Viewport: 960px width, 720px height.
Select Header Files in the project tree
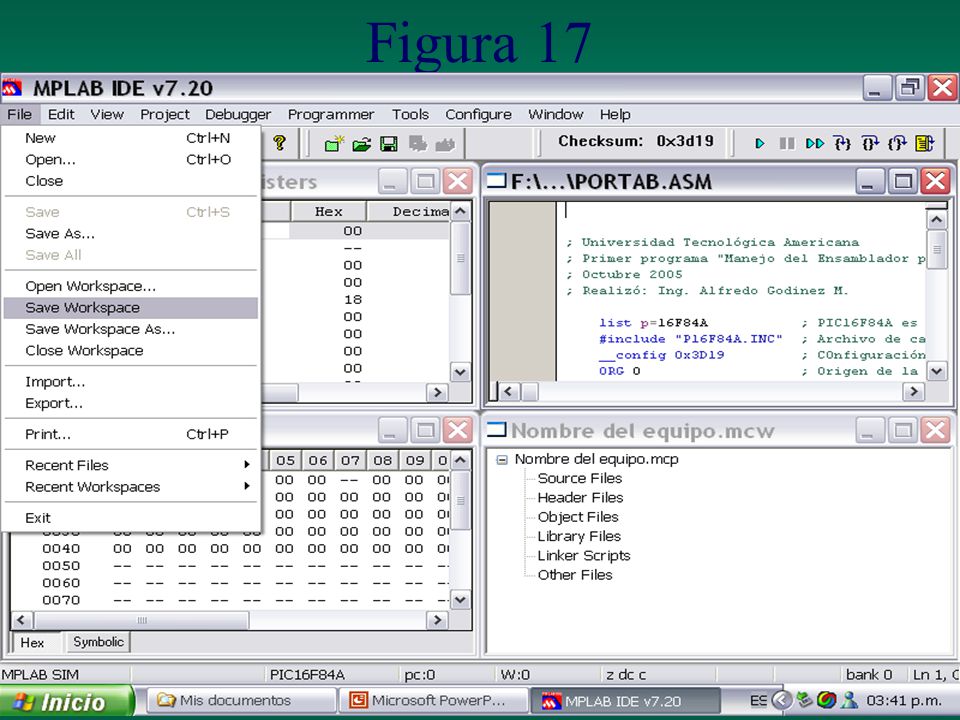click(580, 498)
